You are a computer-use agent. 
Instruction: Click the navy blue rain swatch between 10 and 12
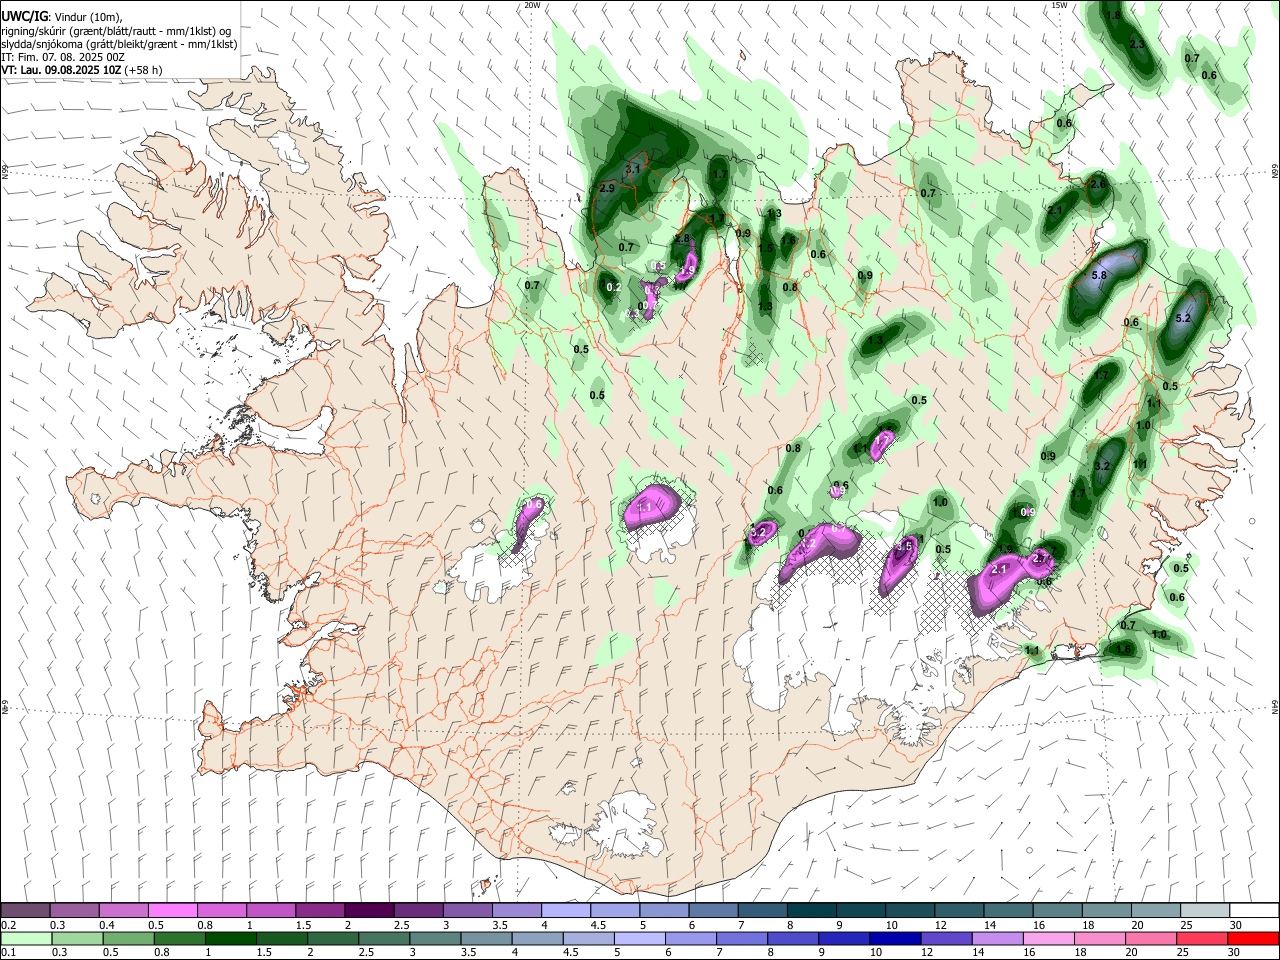tap(896, 938)
